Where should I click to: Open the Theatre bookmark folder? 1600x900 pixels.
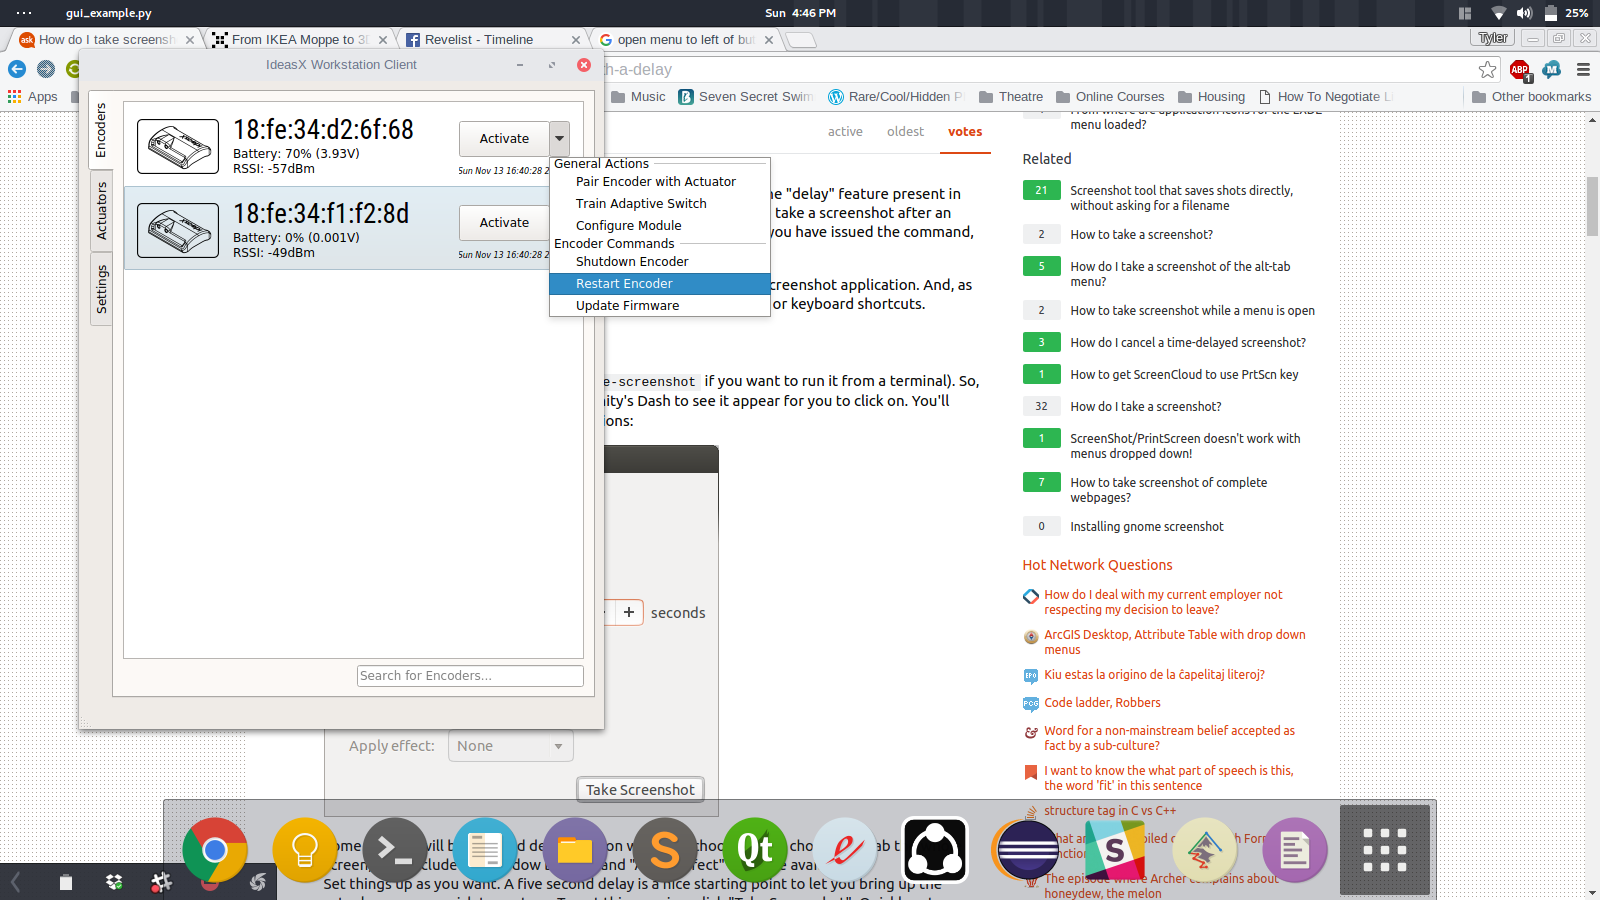click(1010, 97)
